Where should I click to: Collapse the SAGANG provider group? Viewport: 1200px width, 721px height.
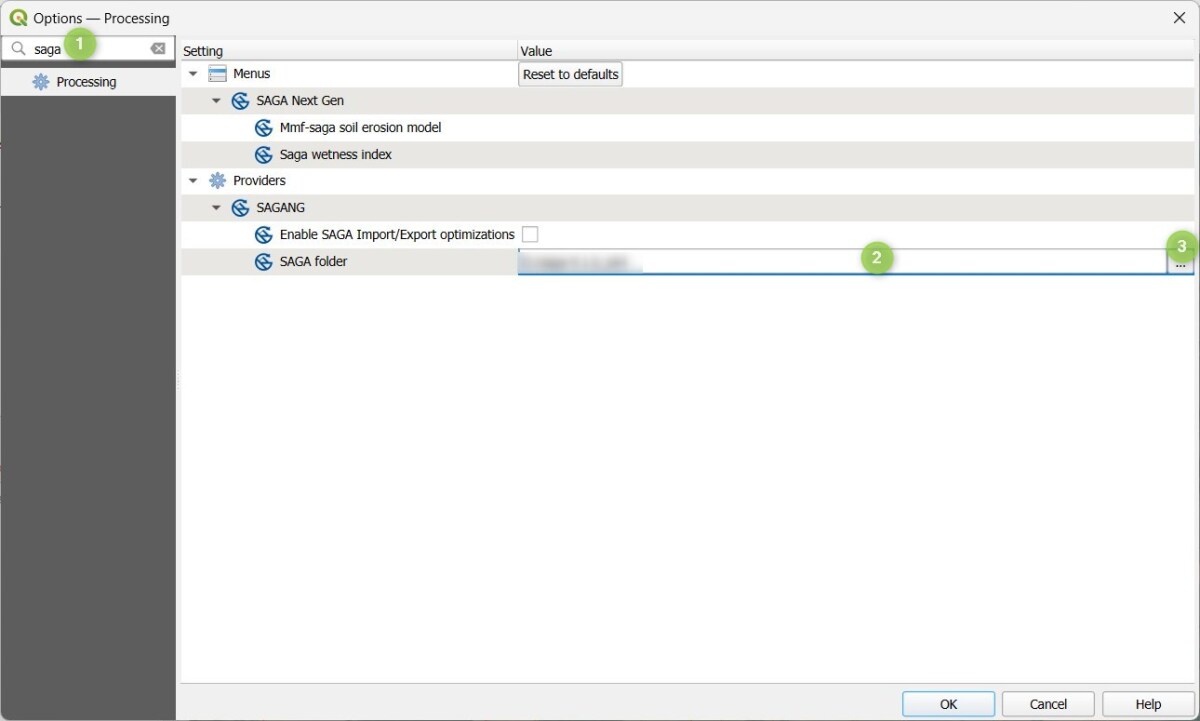tap(216, 208)
